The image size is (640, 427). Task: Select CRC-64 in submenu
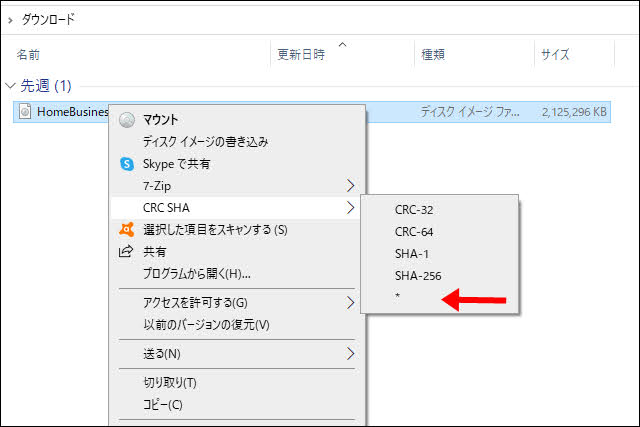[440, 232]
